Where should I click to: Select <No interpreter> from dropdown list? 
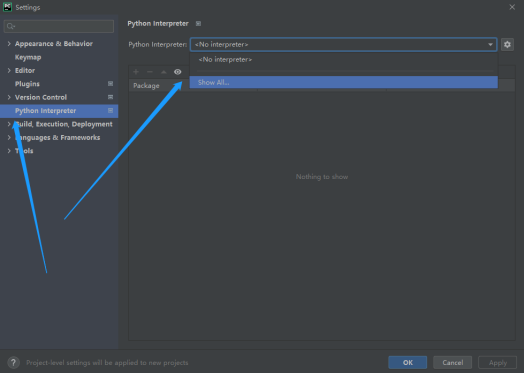click(344, 60)
